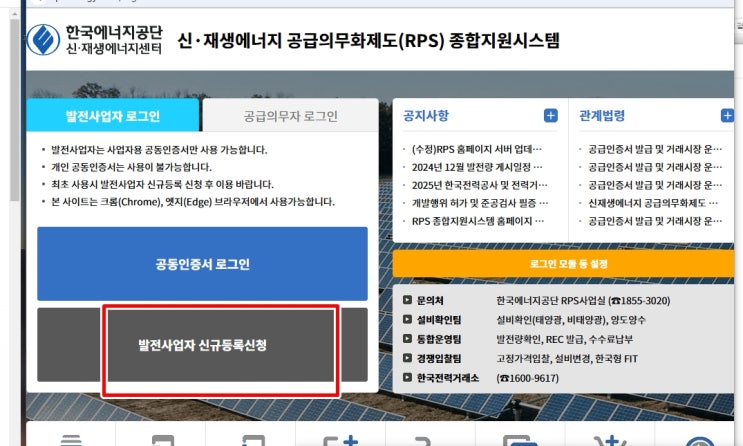Open notice 2025년 한국전력공사 및 전력거…
Screen dimensions: 743x446
click(480, 185)
